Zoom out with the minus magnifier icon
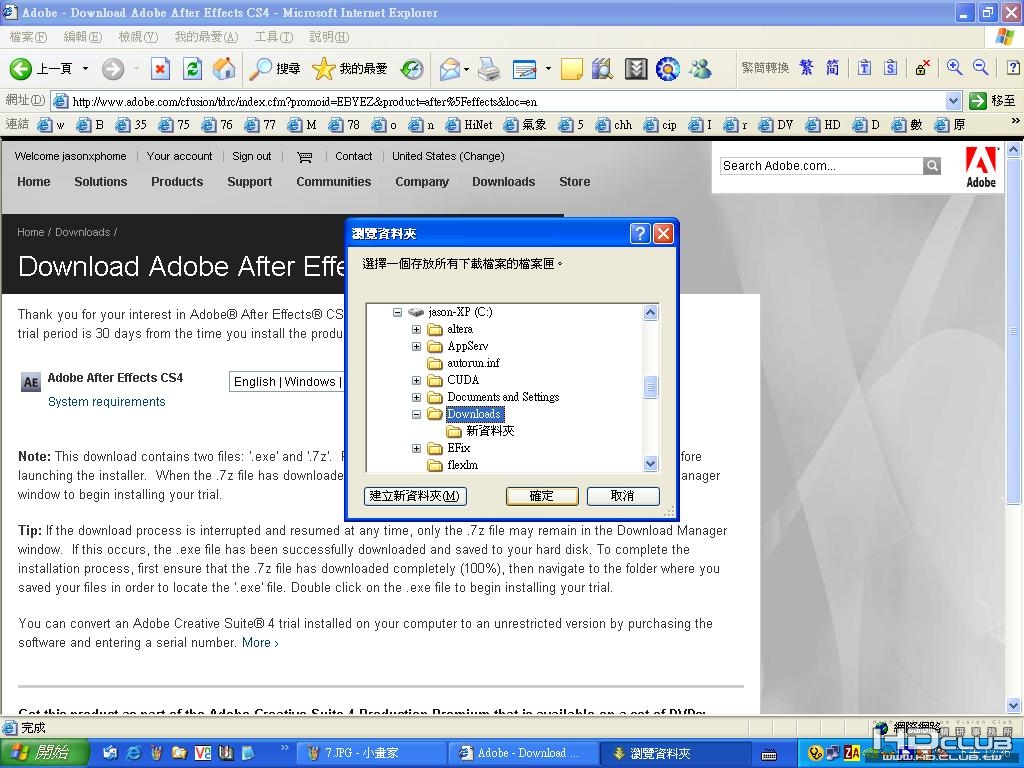This screenshot has width=1024, height=768. 980,67
